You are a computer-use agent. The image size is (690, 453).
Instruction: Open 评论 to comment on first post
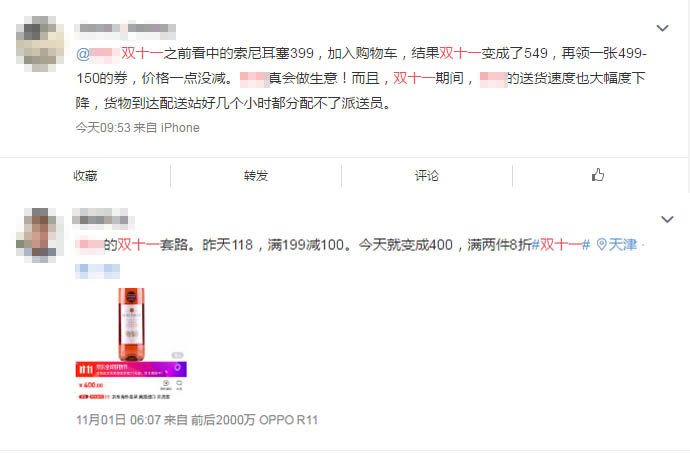point(427,176)
